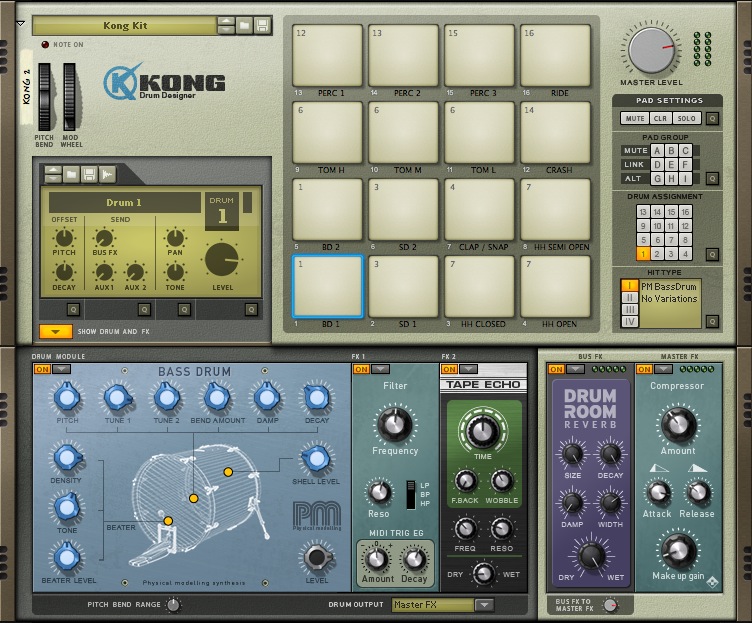Open FX 1 effect type dropdown
The width and height of the screenshot is (752, 623).
coord(380,369)
